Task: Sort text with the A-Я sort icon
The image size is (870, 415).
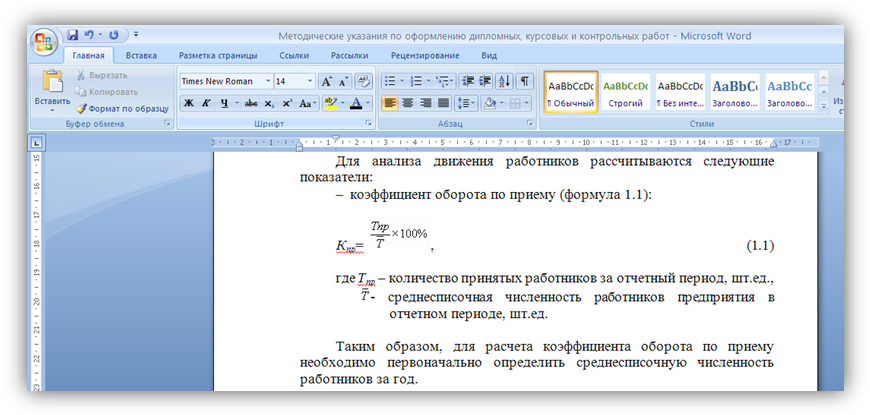Action: [504, 81]
